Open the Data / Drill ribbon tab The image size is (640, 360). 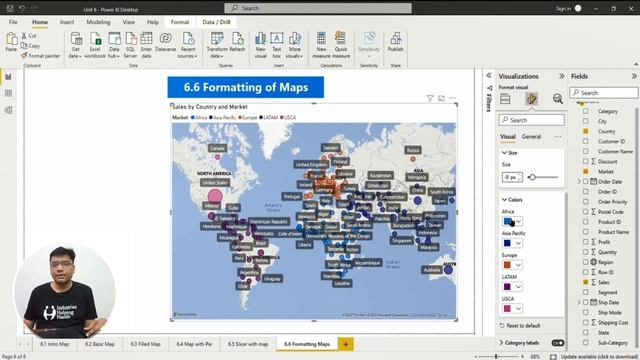tap(216, 22)
